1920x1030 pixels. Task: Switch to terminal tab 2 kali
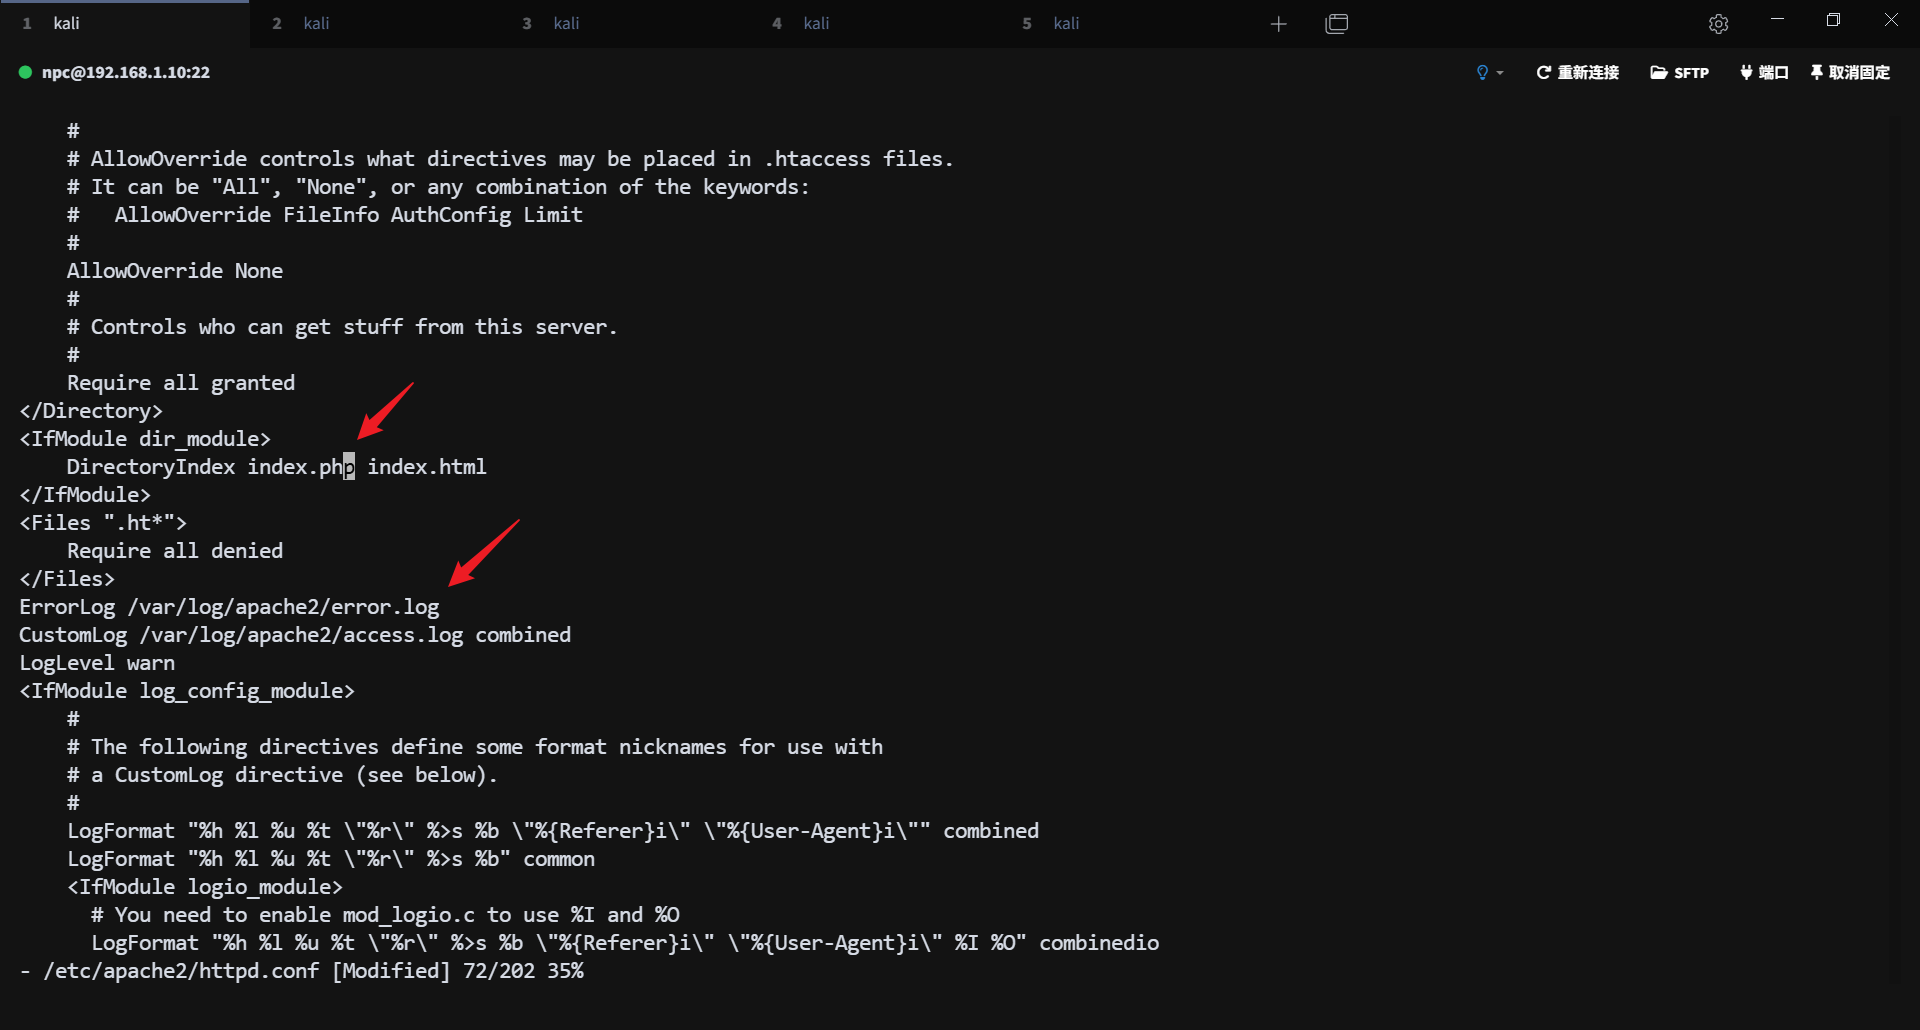315,23
